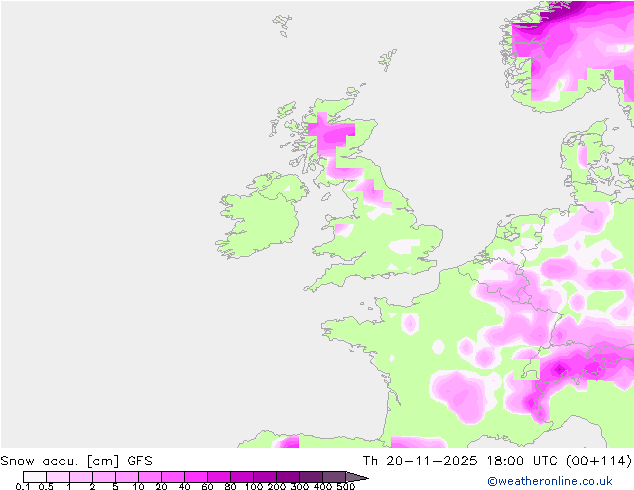Open the weatheronline.co.uk link
Image resolution: width=634 pixels, height=490 pixels.
point(550,481)
